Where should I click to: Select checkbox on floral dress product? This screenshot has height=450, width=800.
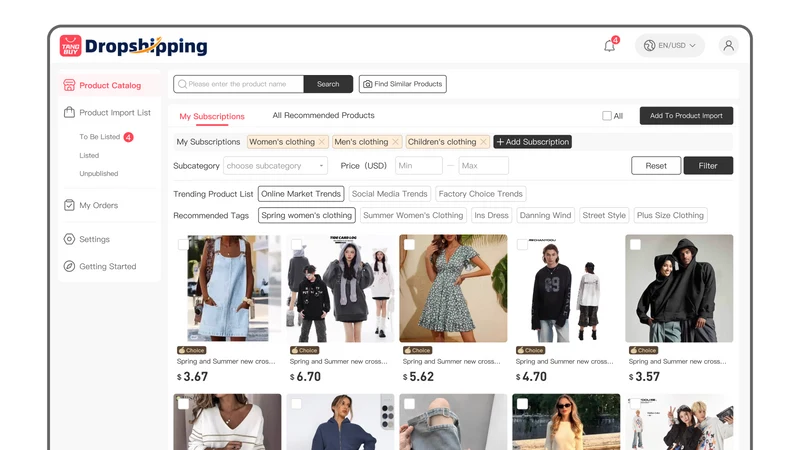(x=409, y=244)
